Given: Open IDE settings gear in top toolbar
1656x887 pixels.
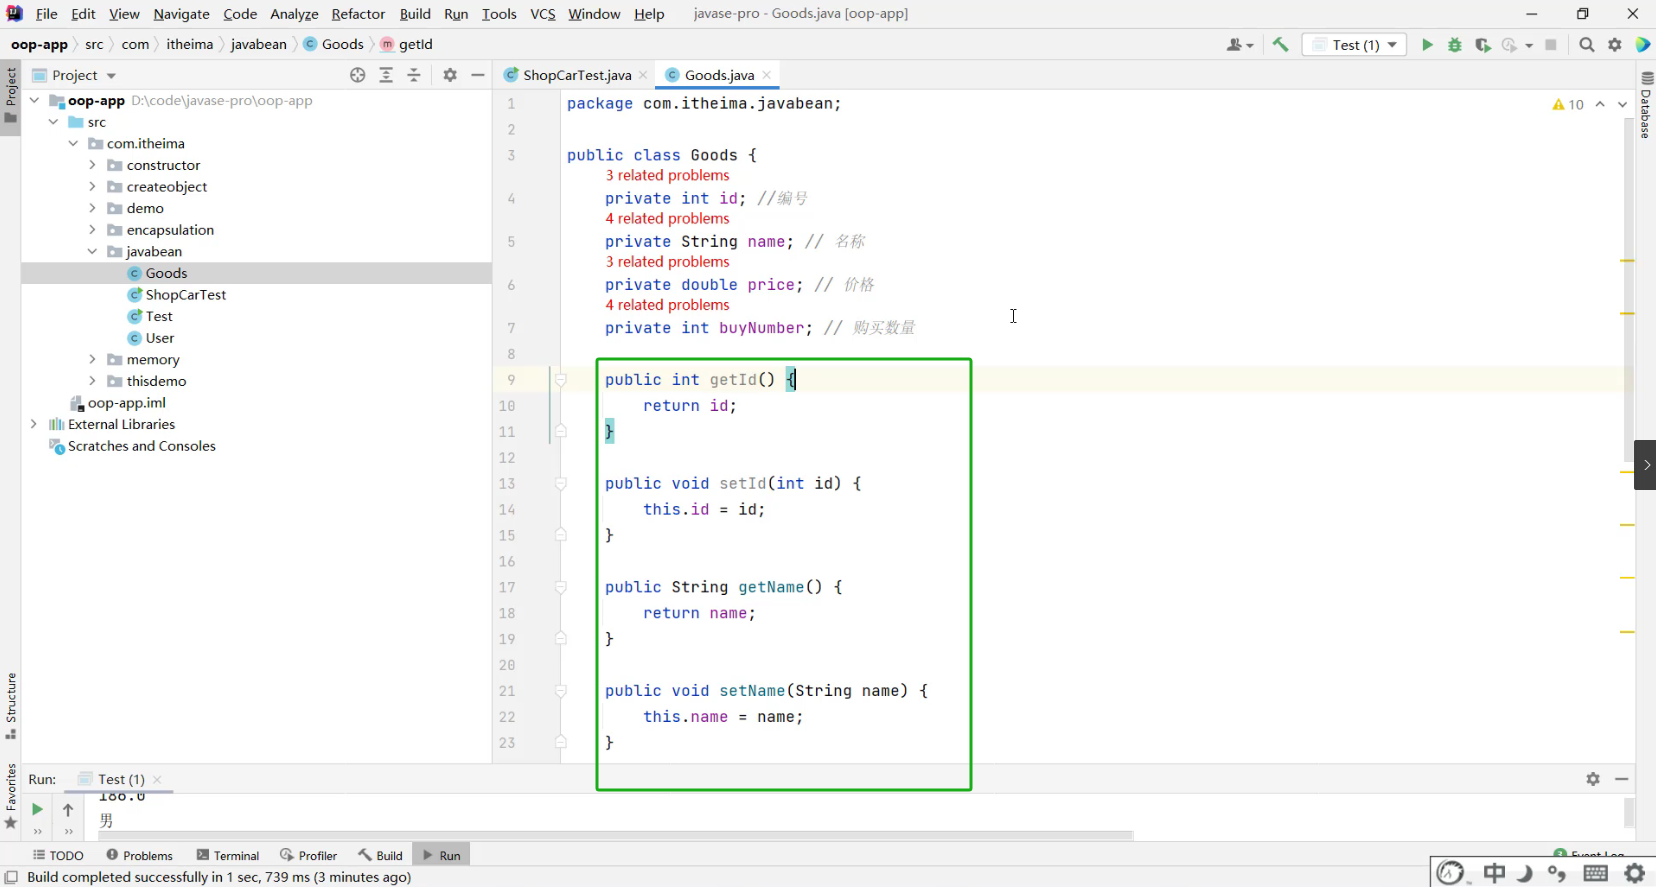Looking at the screenshot, I should pyautogui.click(x=1615, y=45).
